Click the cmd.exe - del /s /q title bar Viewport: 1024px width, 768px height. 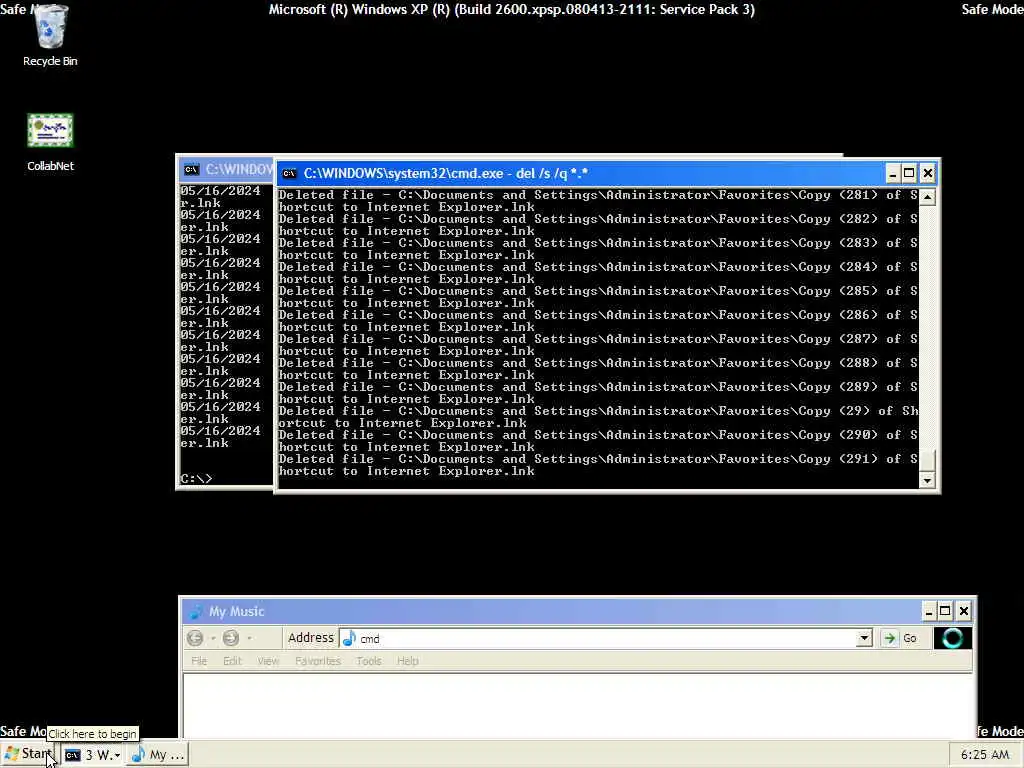[x=581, y=174]
